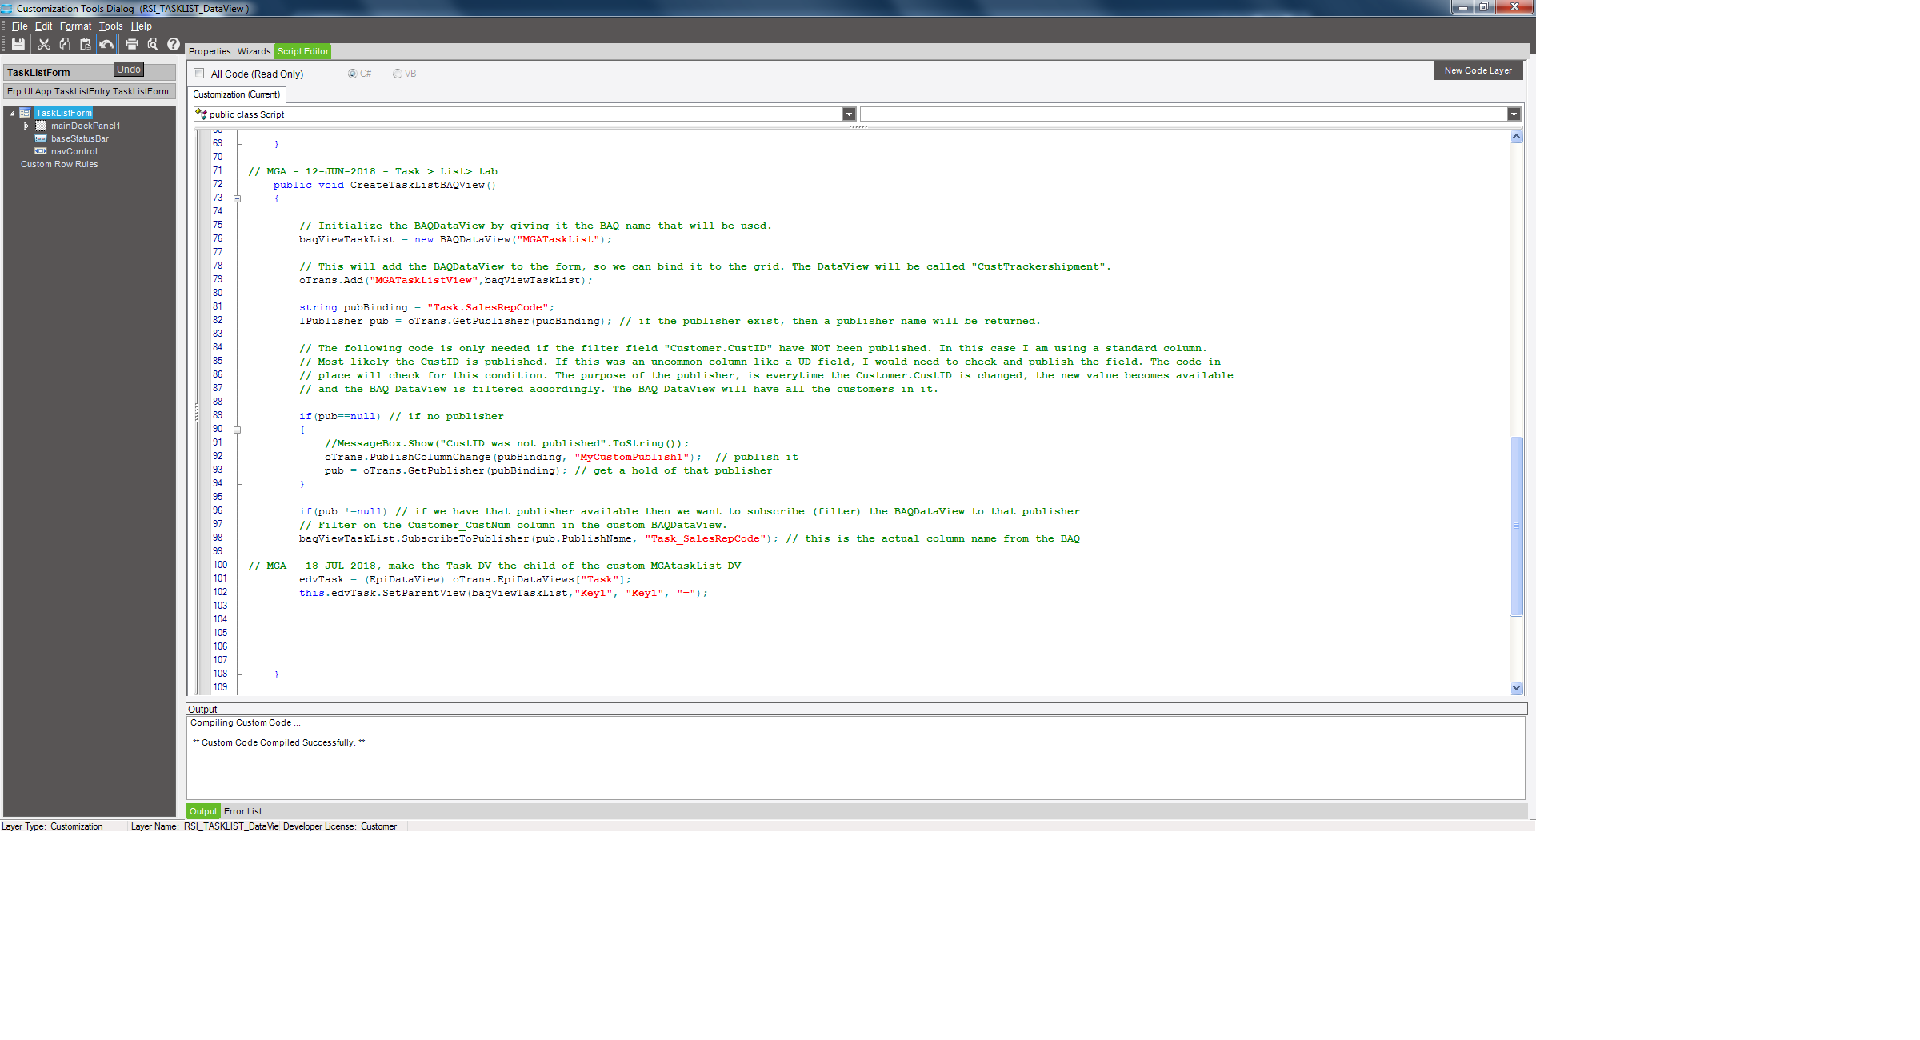Select Custom Row Rules in the tree
Image resolution: width=1920 pixels, height=1040 pixels.
tap(60, 164)
